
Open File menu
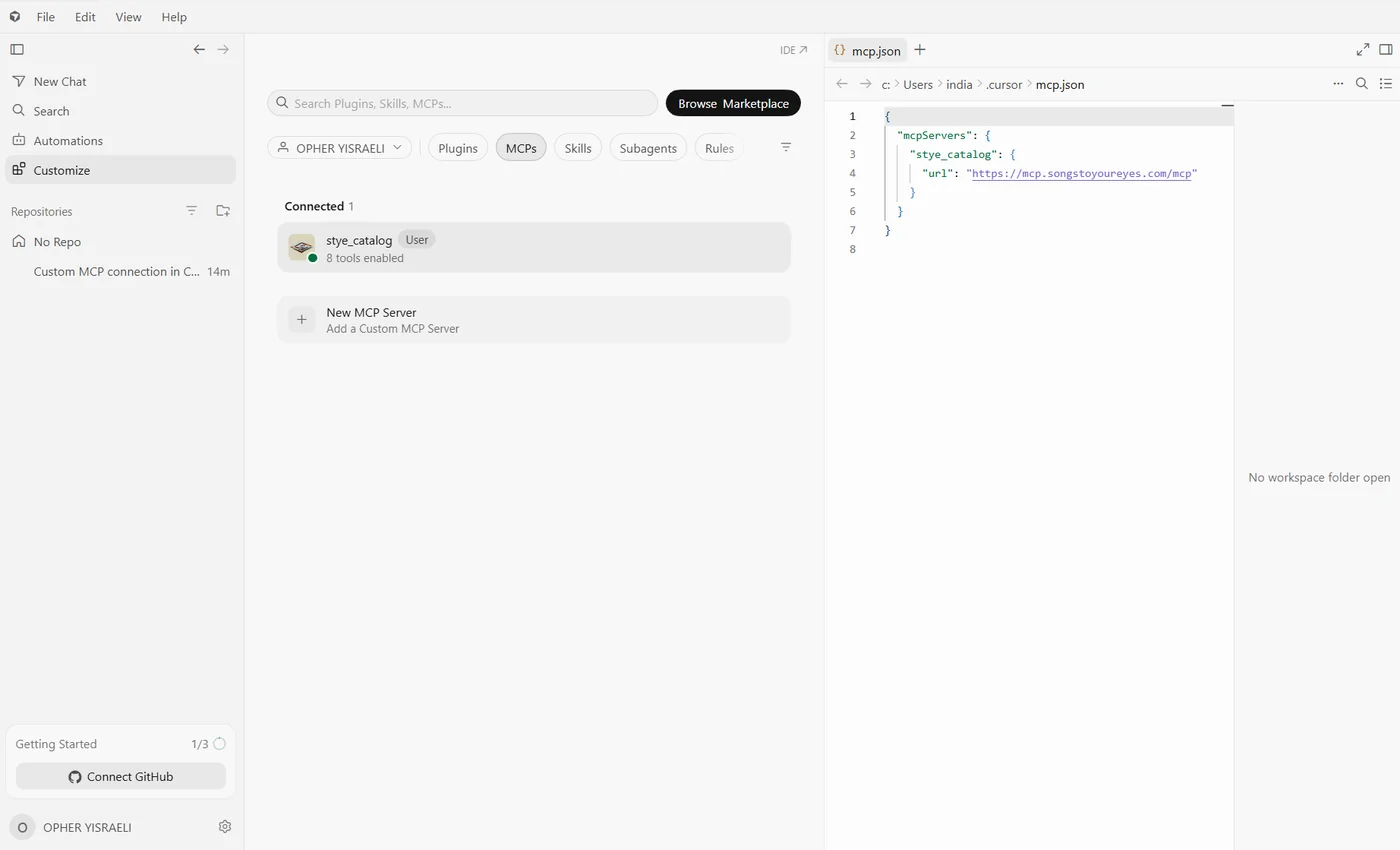point(46,17)
